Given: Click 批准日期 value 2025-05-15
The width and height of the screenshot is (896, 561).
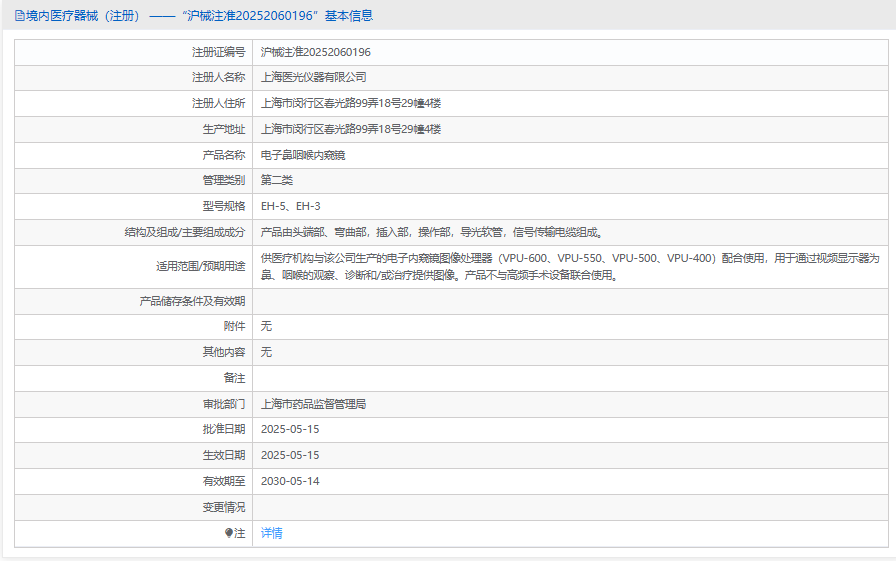Looking at the screenshot, I should click(x=290, y=429).
